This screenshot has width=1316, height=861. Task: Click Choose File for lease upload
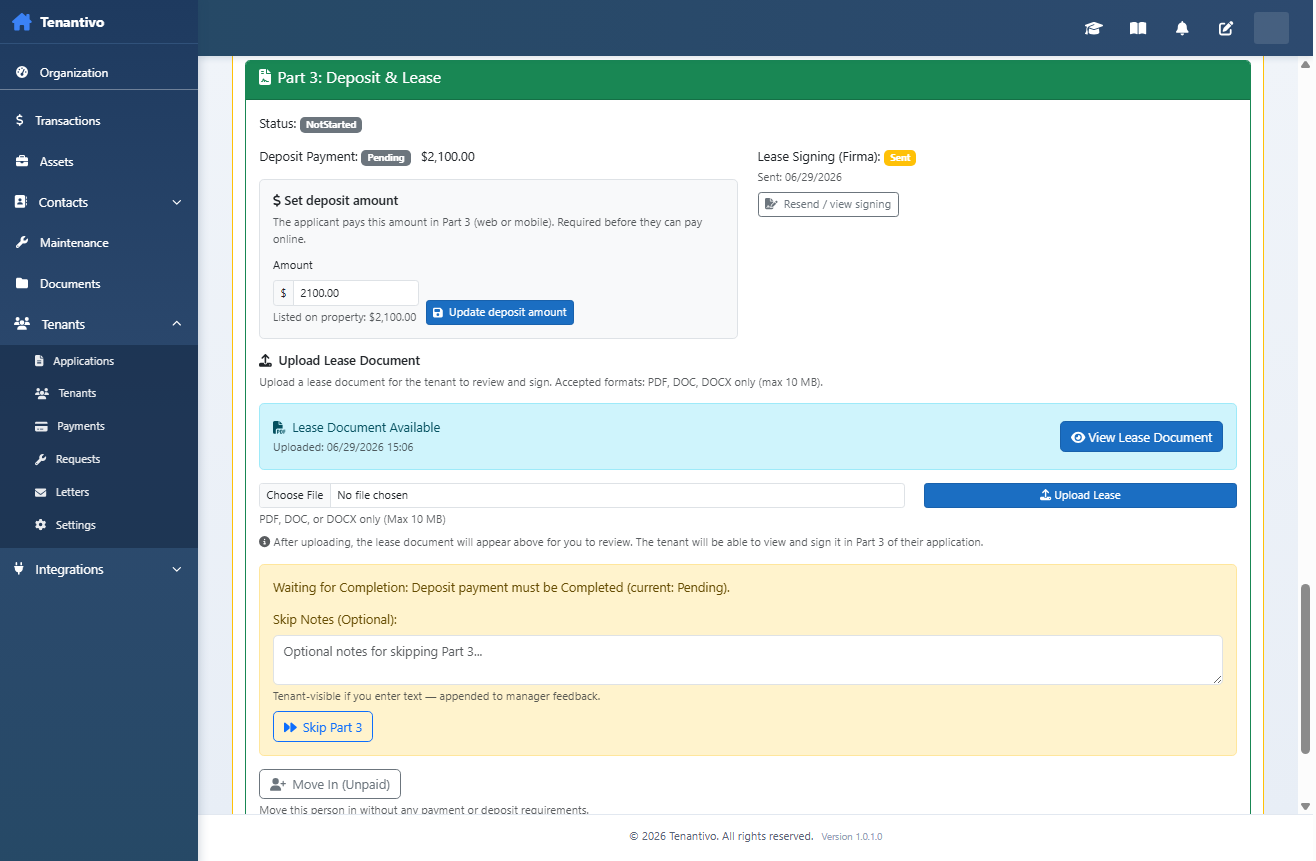[x=295, y=495]
